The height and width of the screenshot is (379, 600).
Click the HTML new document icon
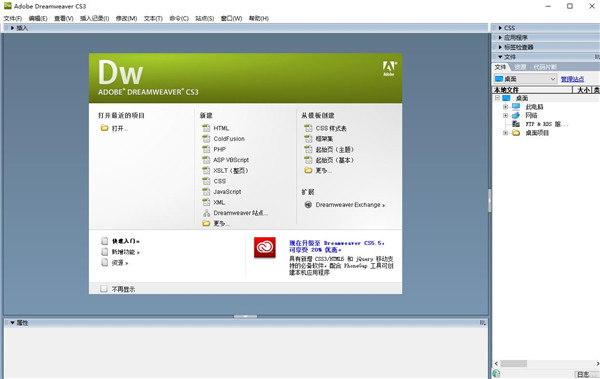206,128
